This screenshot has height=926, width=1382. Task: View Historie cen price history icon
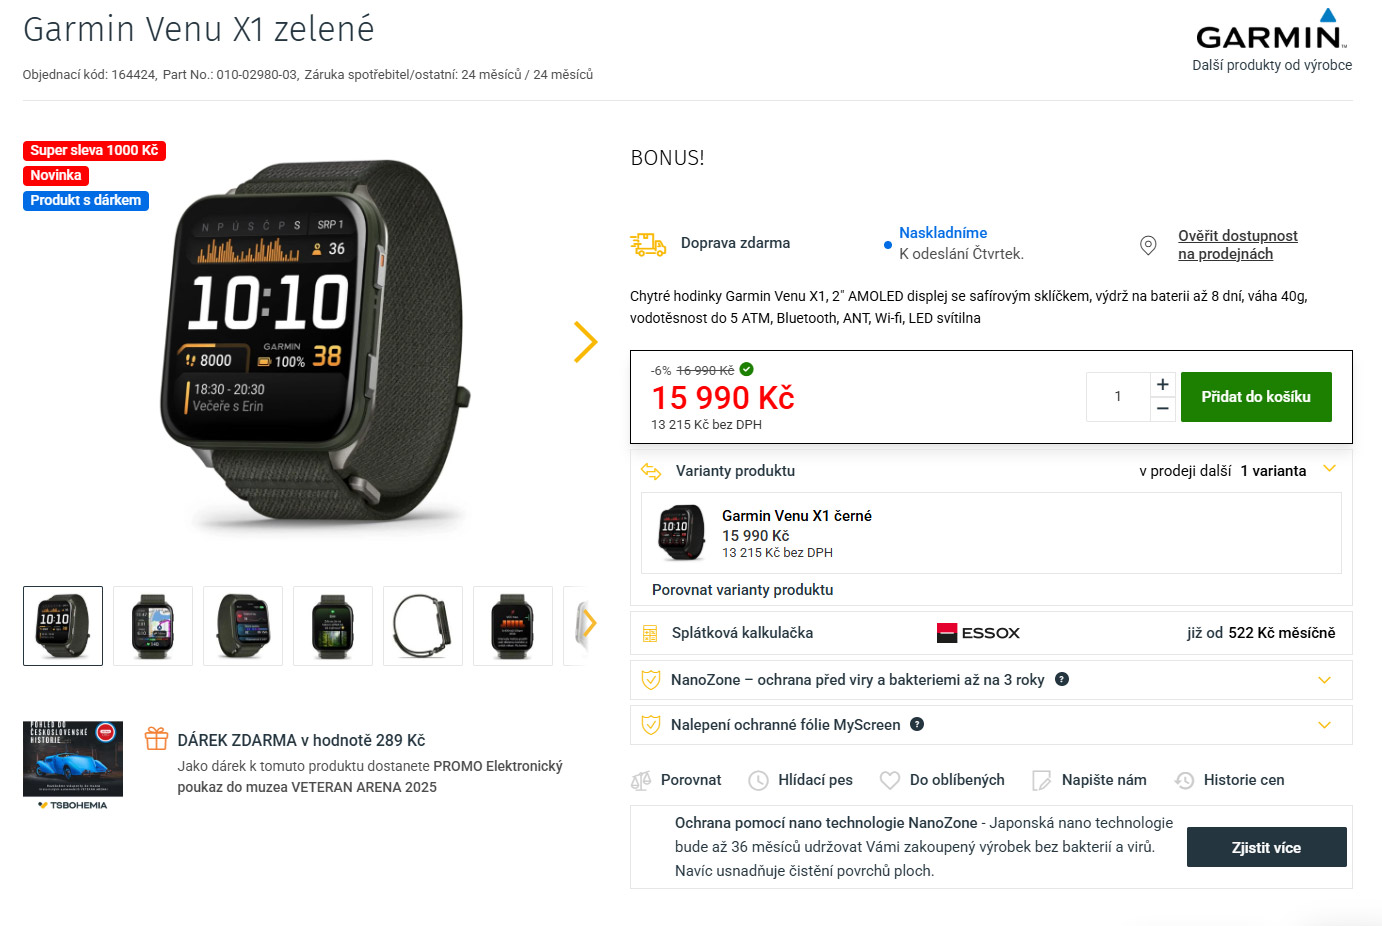[1184, 781]
